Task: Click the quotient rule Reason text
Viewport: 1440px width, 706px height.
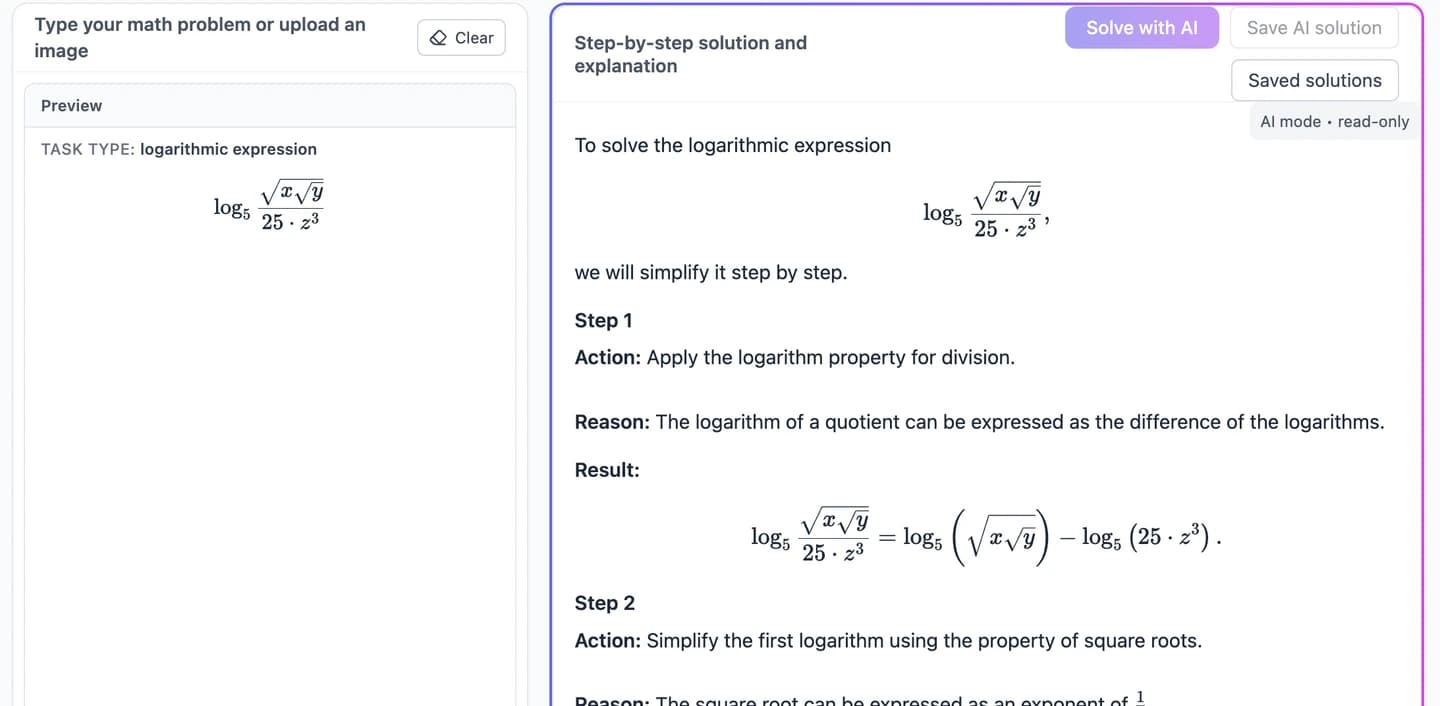Action: [1020, 421]
